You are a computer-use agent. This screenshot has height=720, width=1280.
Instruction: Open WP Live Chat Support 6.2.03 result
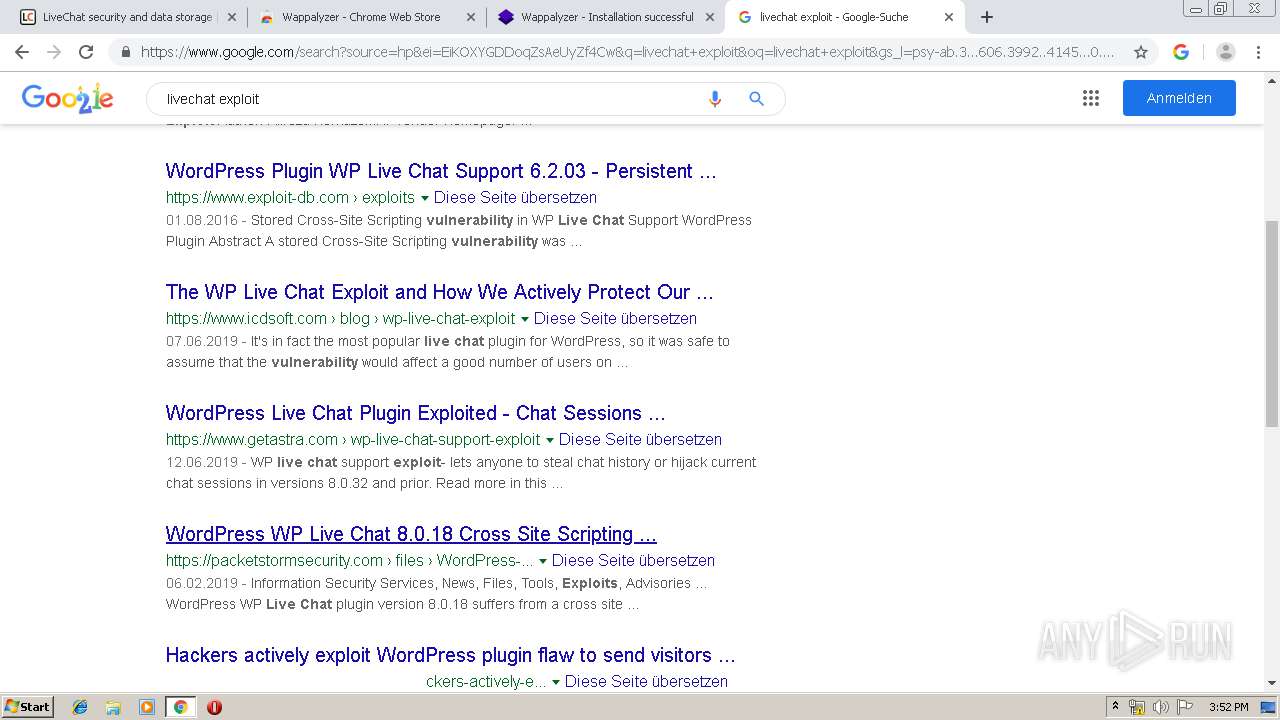441,171
